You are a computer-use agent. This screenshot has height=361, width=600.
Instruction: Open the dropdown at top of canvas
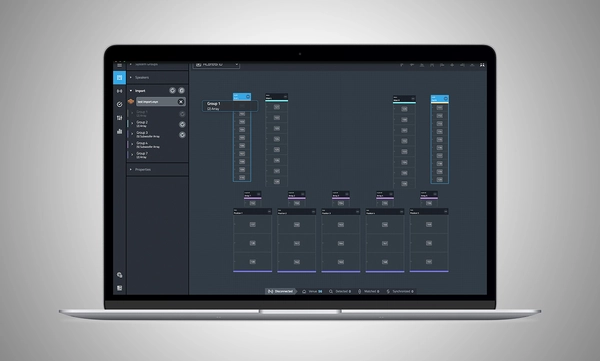(x=216, y=65)
